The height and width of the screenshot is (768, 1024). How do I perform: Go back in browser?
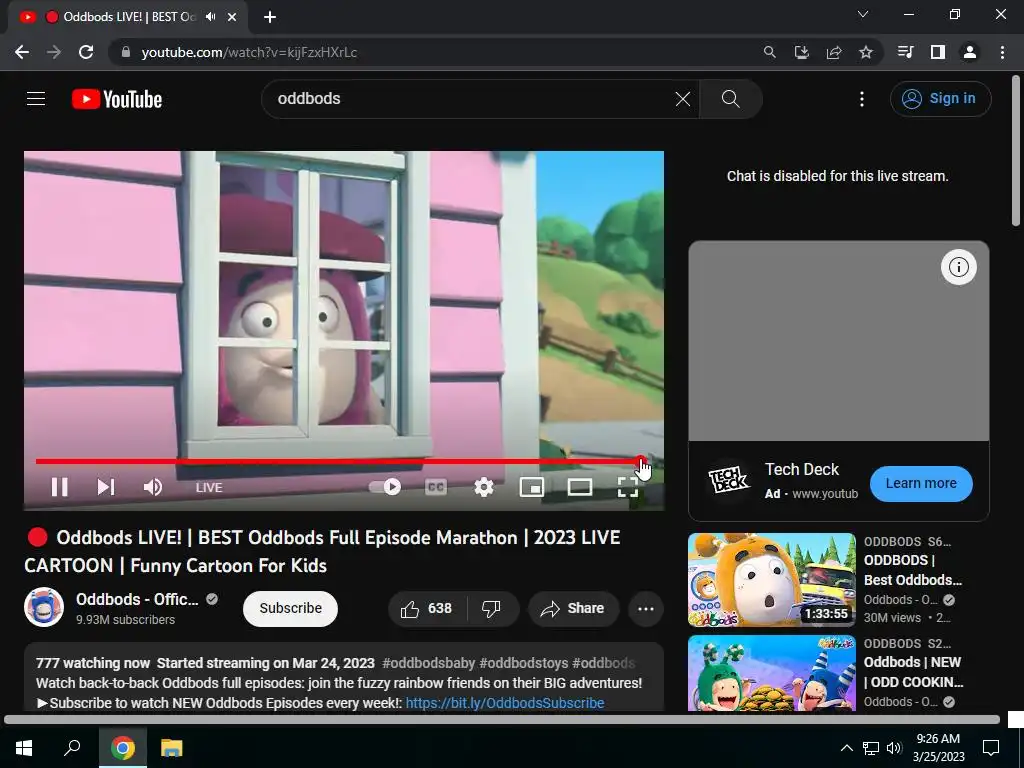(22, 52)
